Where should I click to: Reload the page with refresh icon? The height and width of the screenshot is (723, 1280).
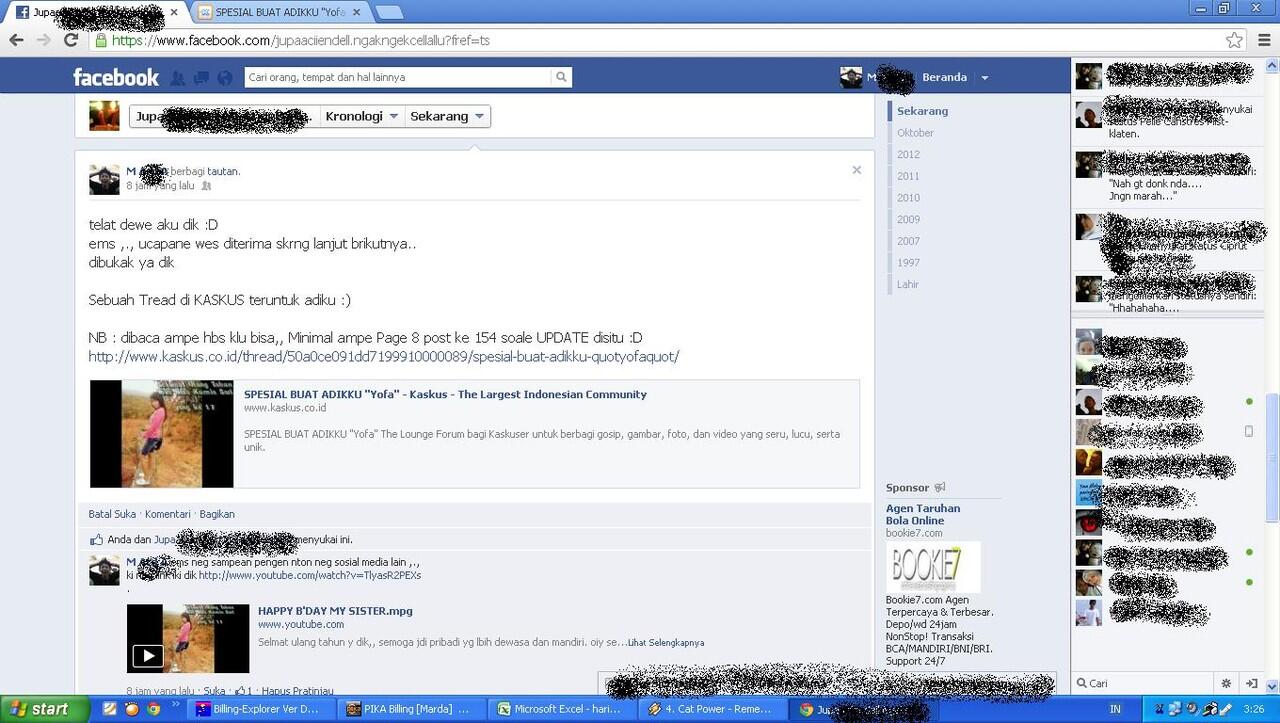pyautogui.click(x=70, y=40)
